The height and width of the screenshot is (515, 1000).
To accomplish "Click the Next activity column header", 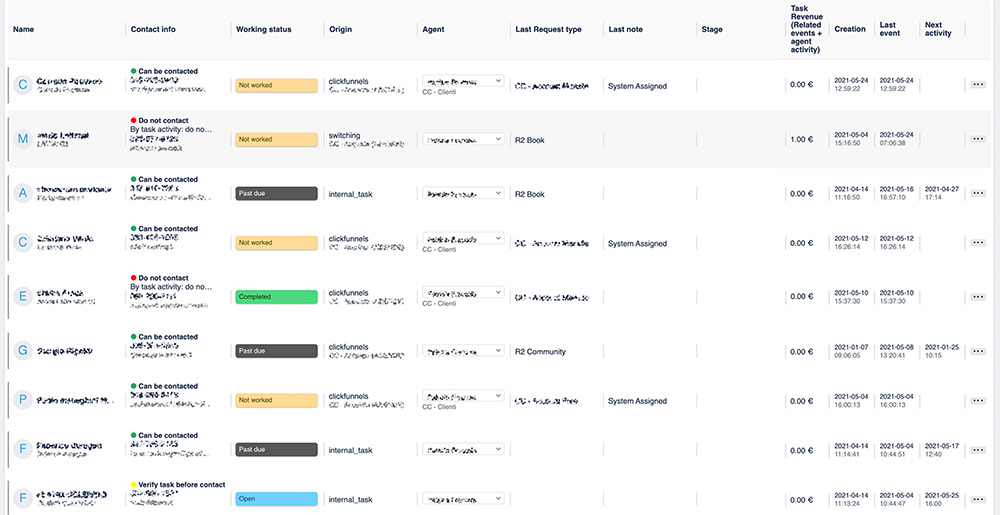I will click(939, 29).
